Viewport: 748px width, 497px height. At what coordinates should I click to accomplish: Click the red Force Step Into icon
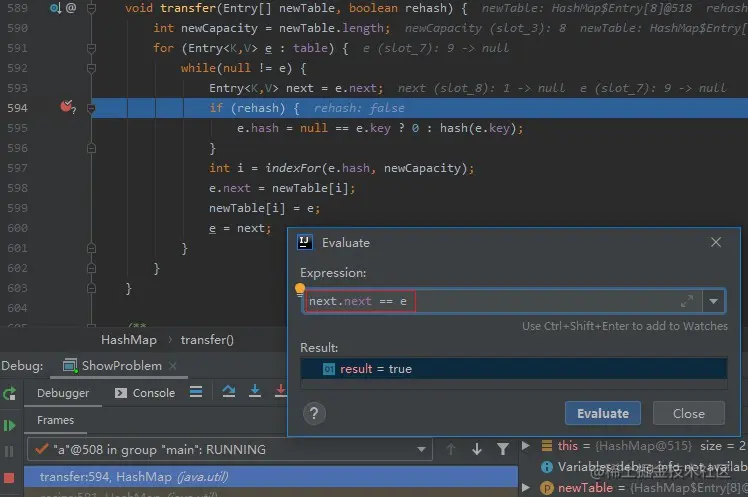[x=280, y=391]
